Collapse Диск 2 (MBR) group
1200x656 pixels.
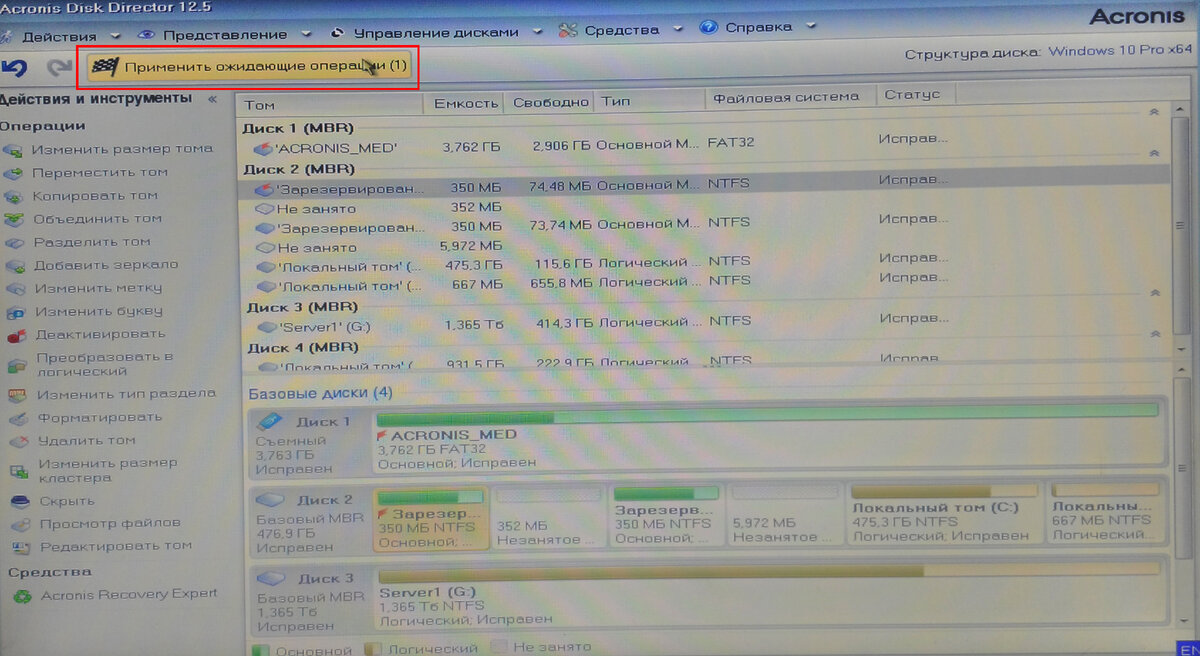[1153, 153]
